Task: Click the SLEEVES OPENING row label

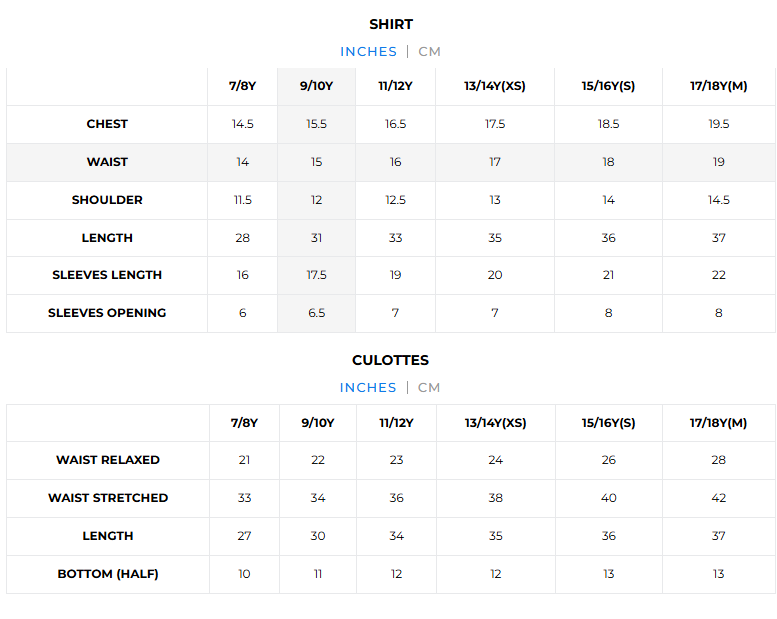Action: [107, 313]
